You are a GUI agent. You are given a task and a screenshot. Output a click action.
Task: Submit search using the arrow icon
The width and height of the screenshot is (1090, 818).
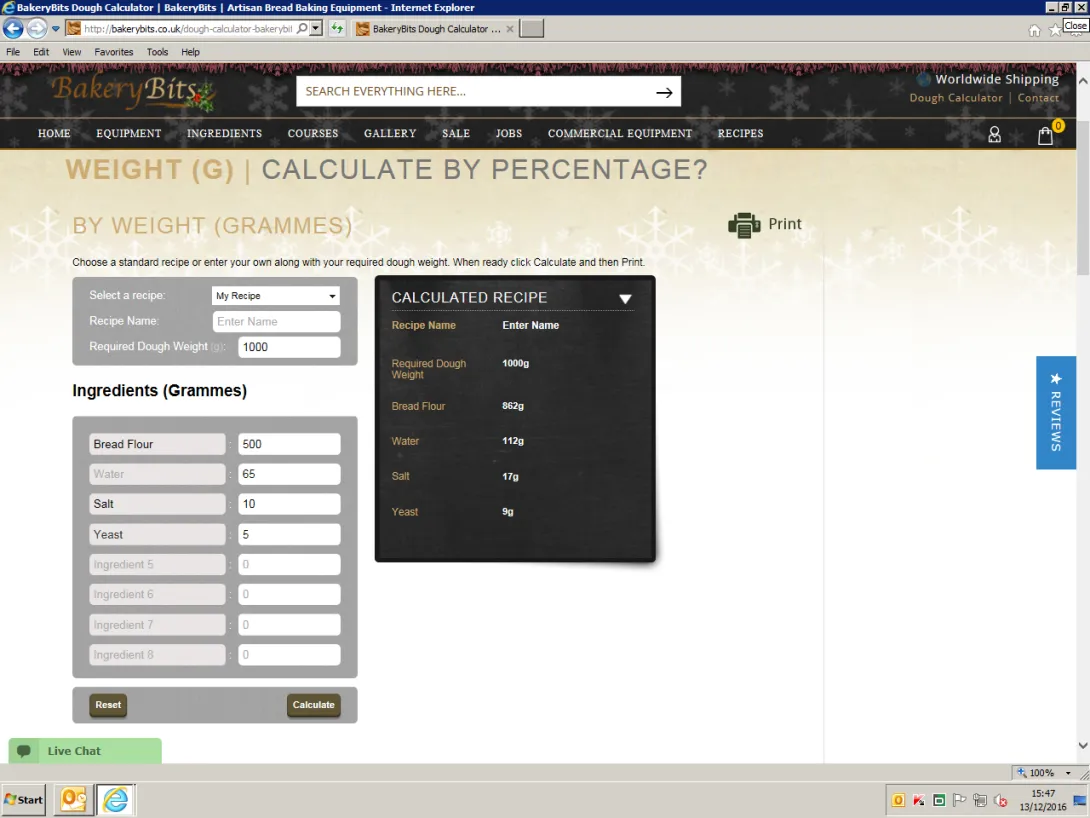tap(664, 92)
